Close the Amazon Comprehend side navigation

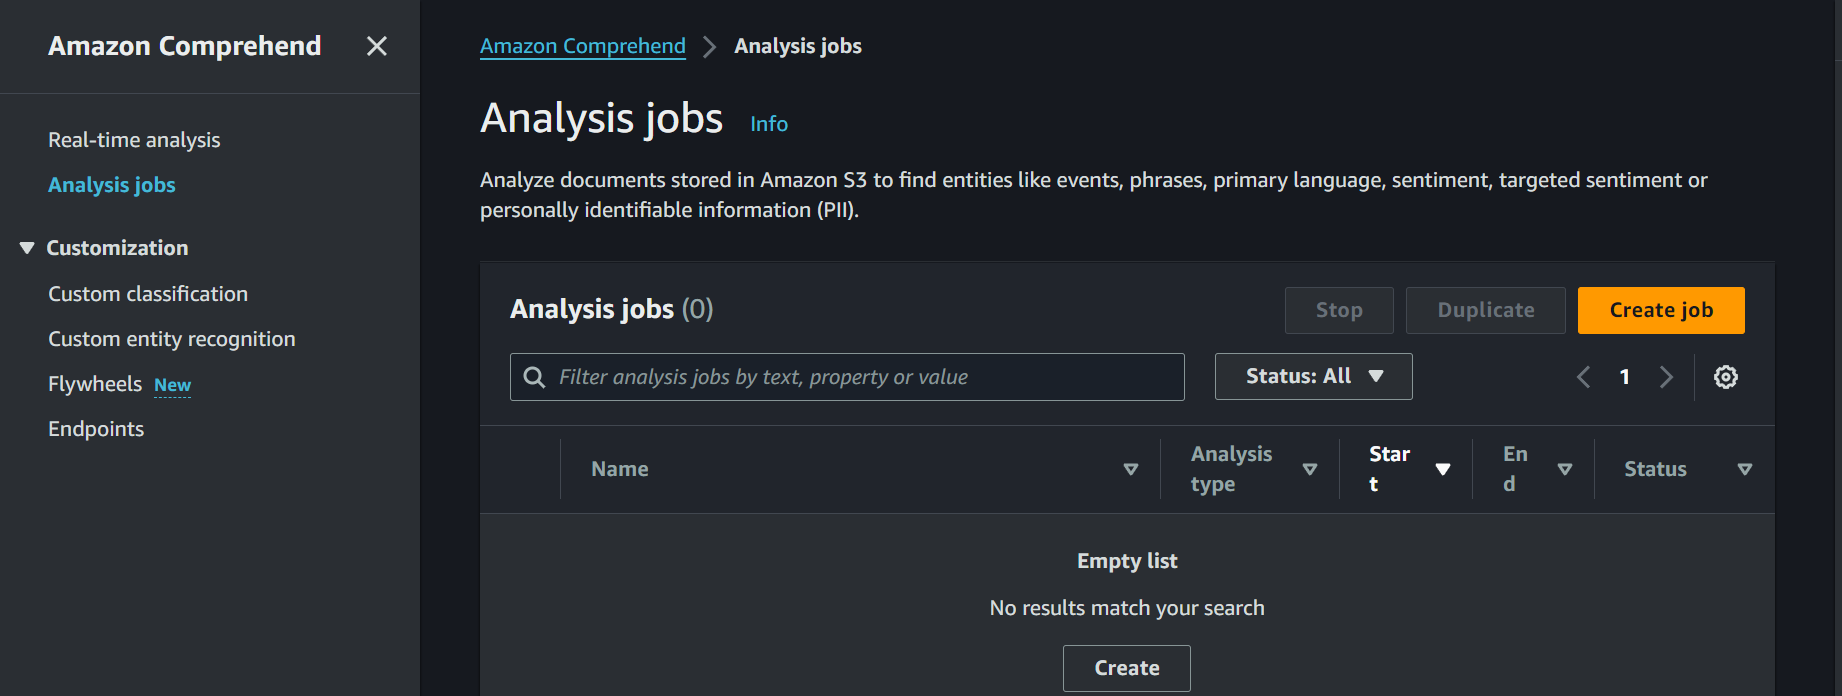(x=376, y=46)
